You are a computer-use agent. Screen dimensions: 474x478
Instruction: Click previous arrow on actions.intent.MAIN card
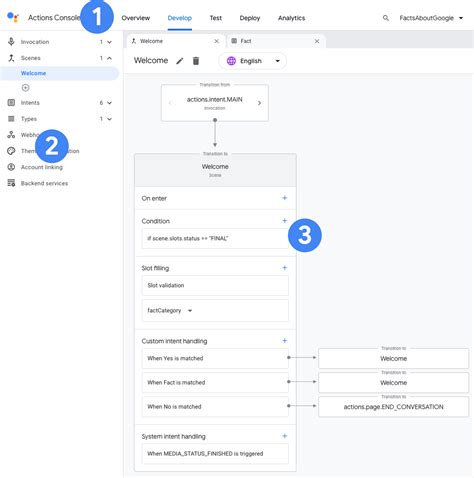170,103
